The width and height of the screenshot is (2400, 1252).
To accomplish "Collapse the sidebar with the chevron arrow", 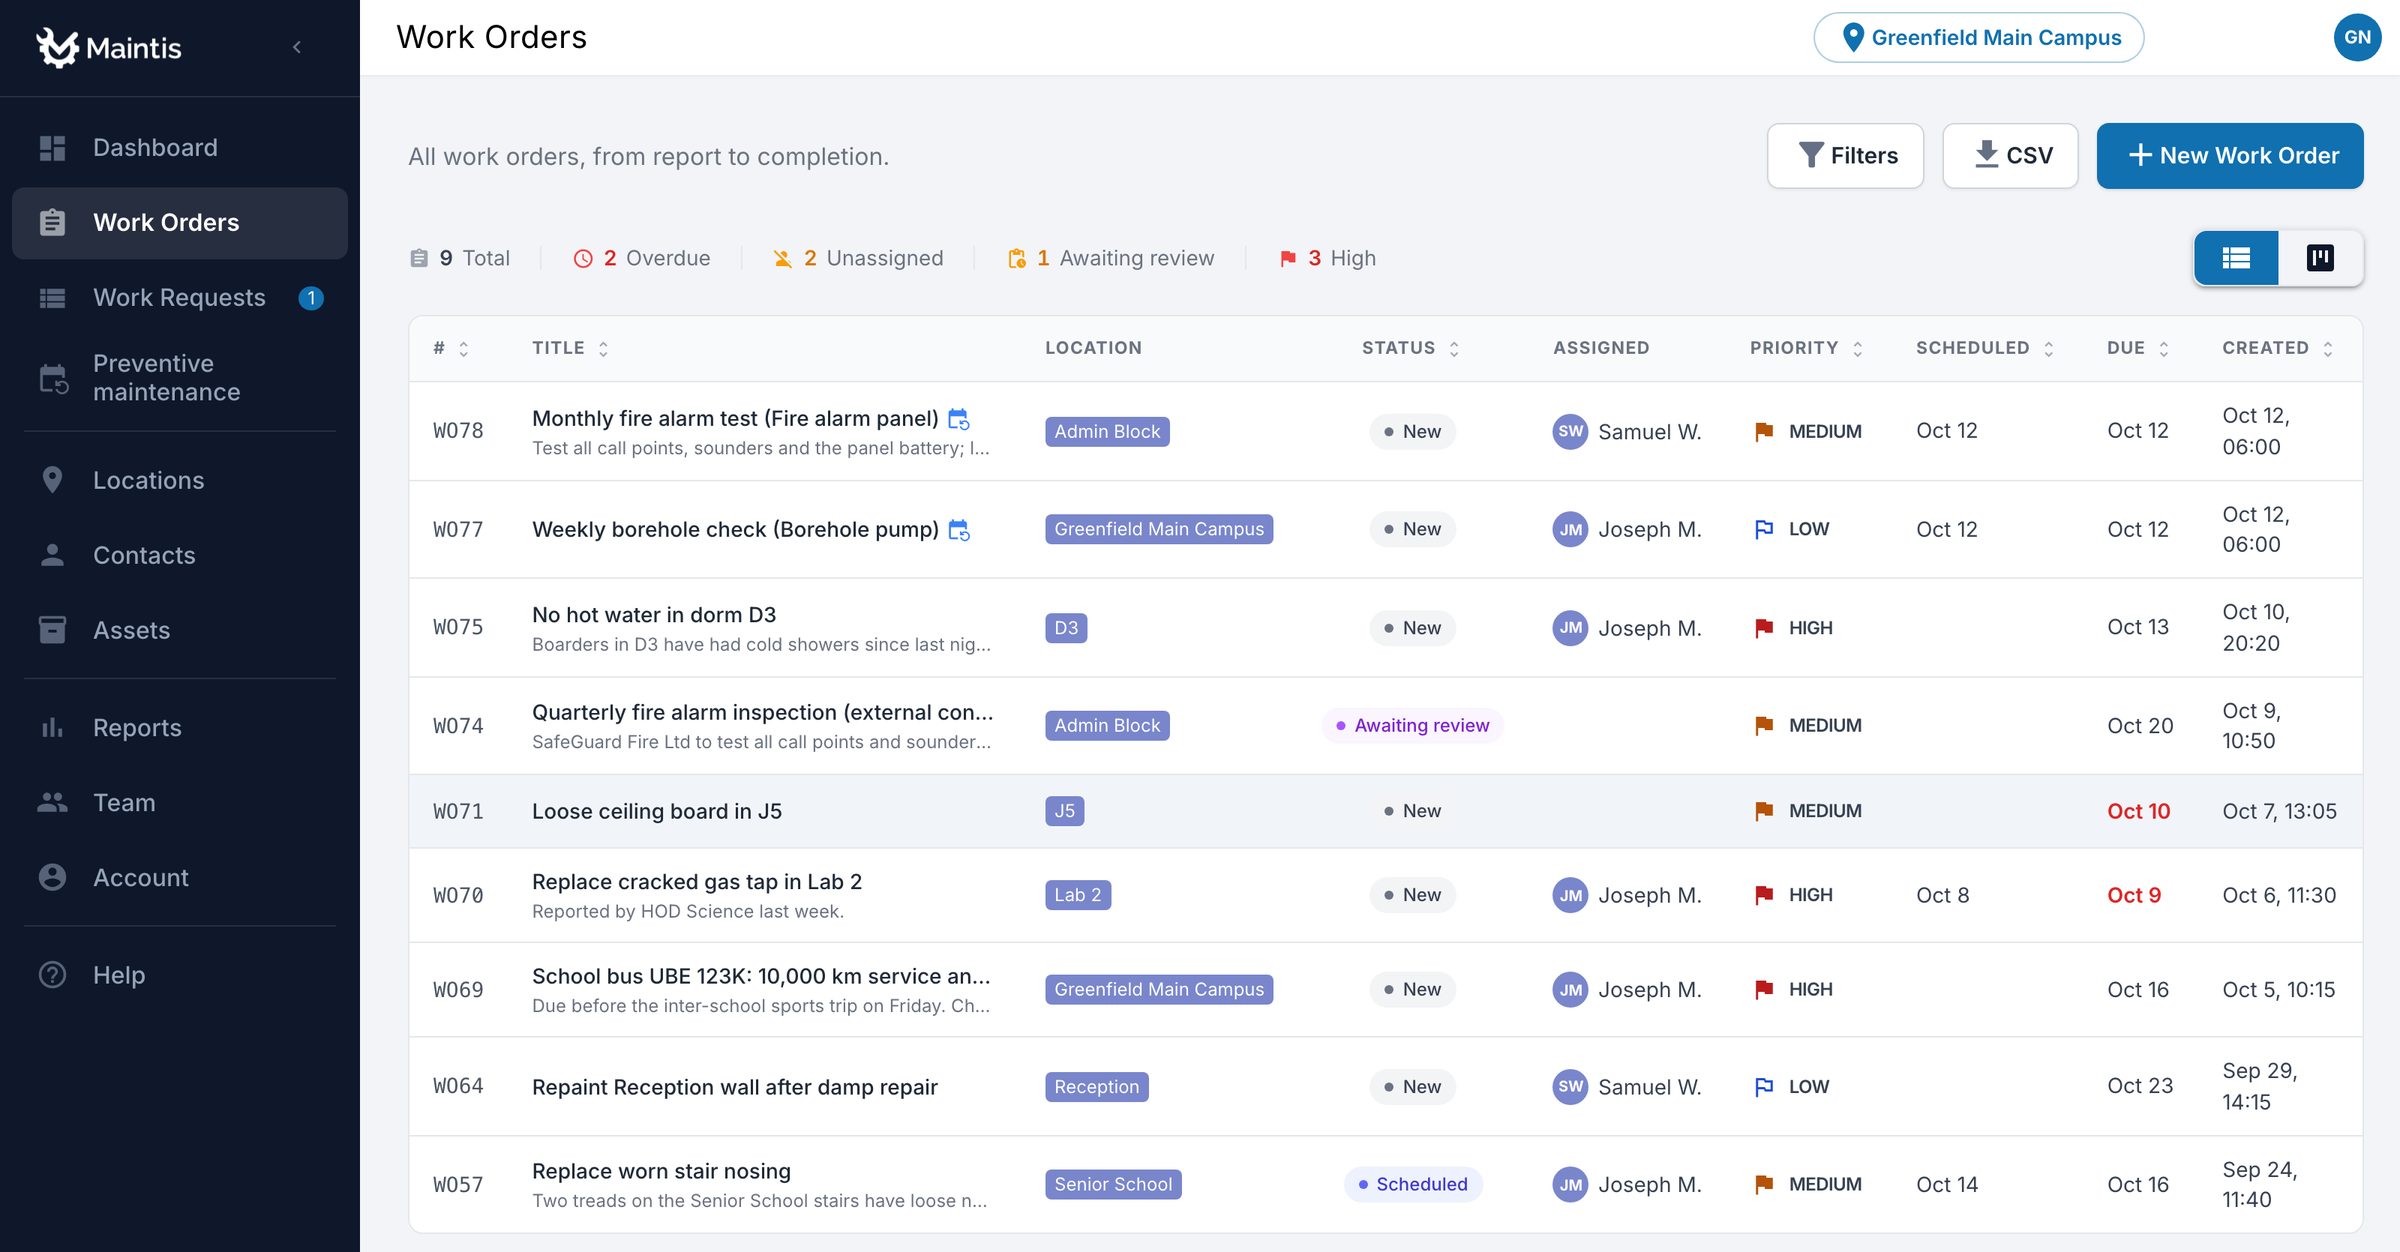I will click(297, 47).
